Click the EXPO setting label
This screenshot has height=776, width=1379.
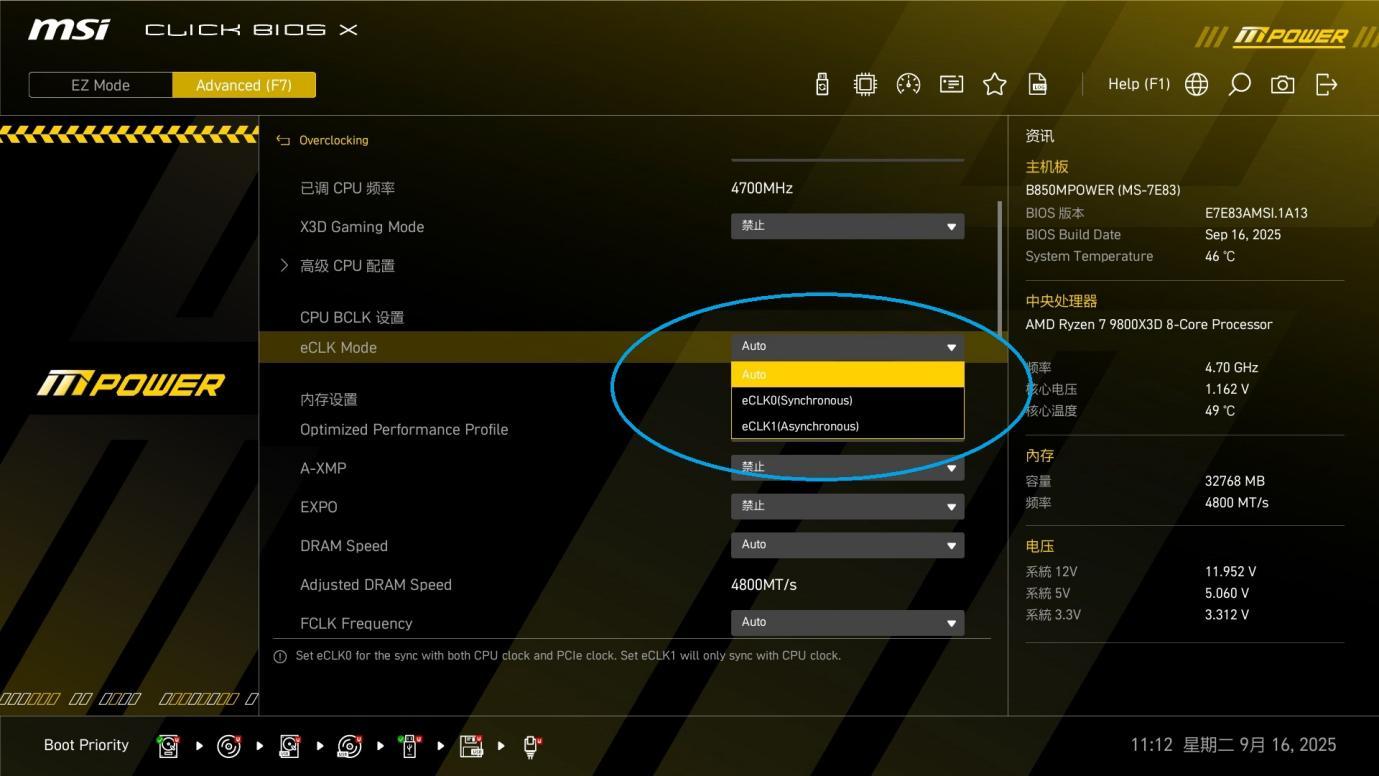click(x=319, y=507)
